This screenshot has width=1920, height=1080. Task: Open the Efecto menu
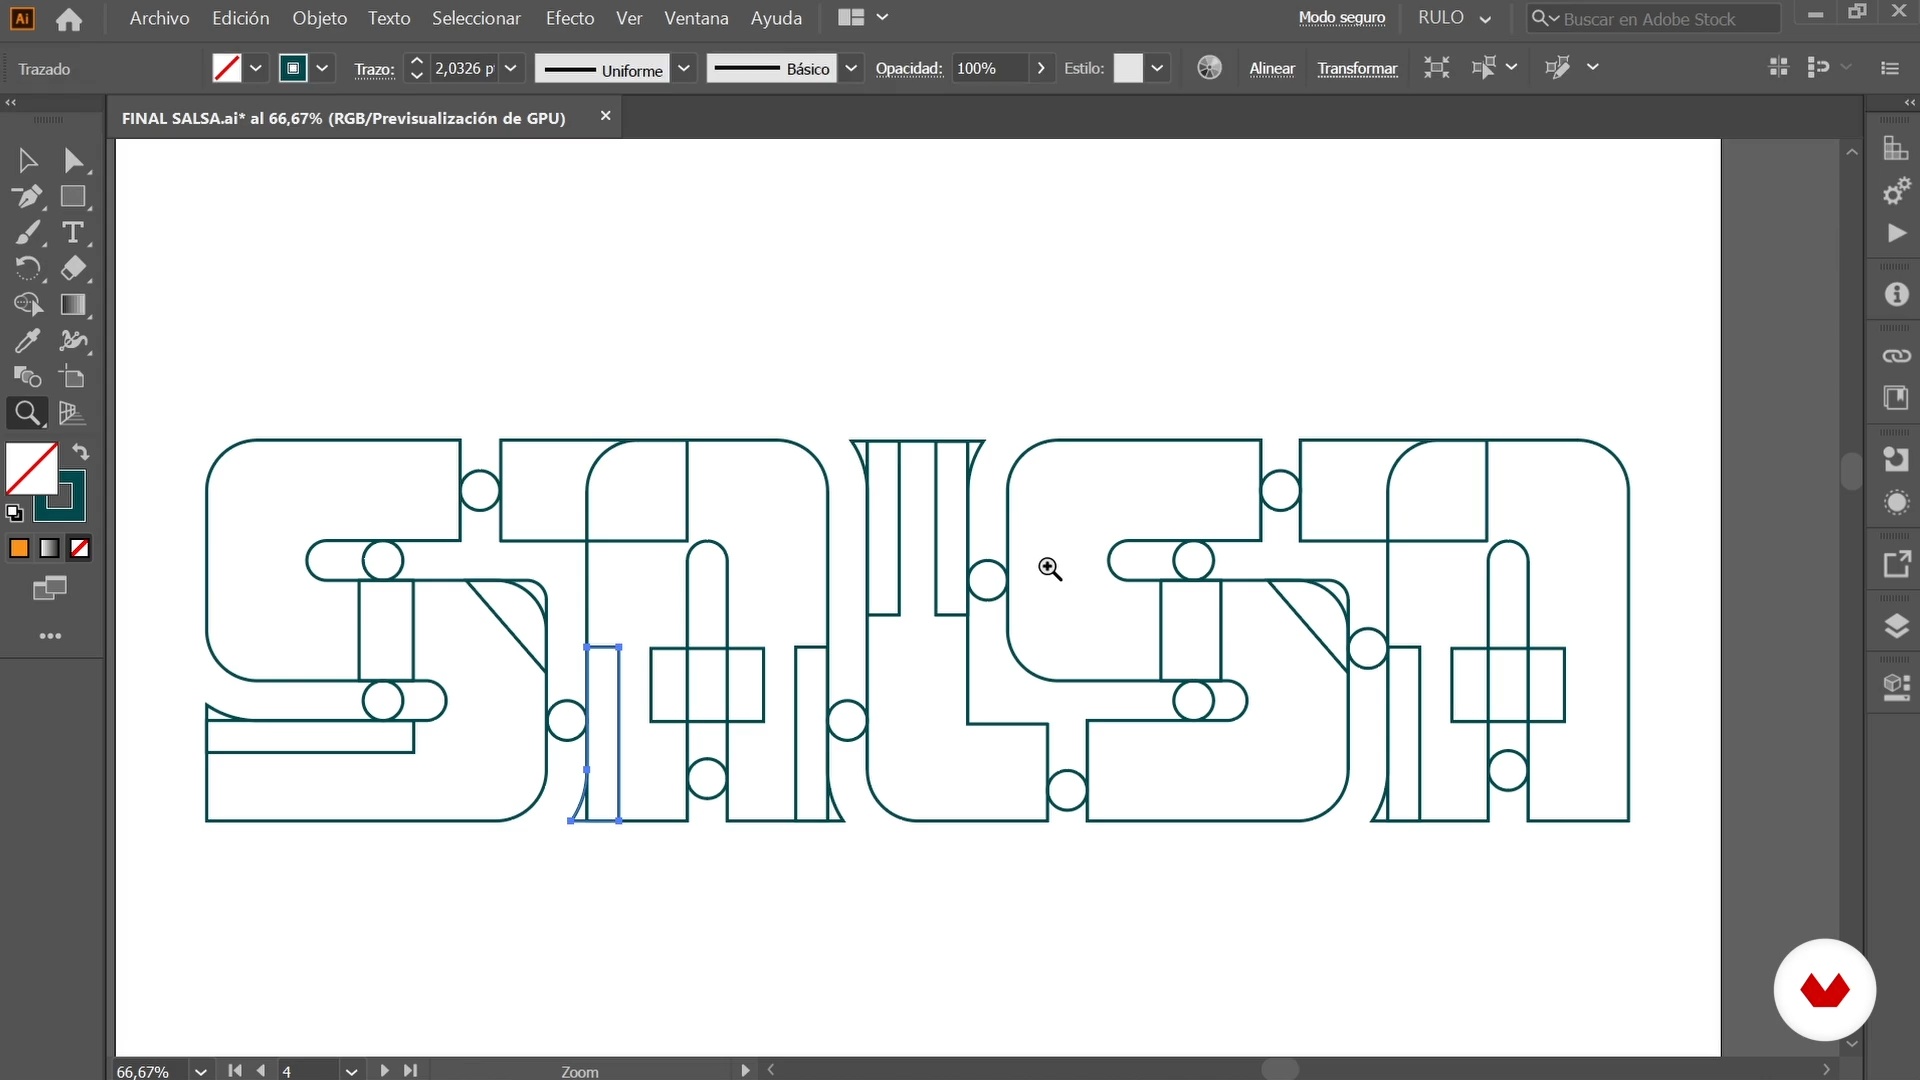tap(570, 18)
